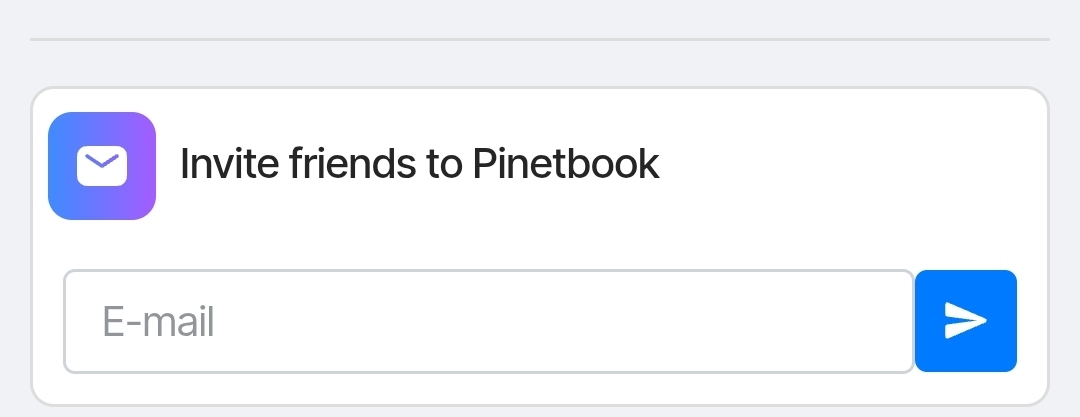Activate the invite e-mail text box
This screenshot has width=1080, height=417.
coord(488,321)
